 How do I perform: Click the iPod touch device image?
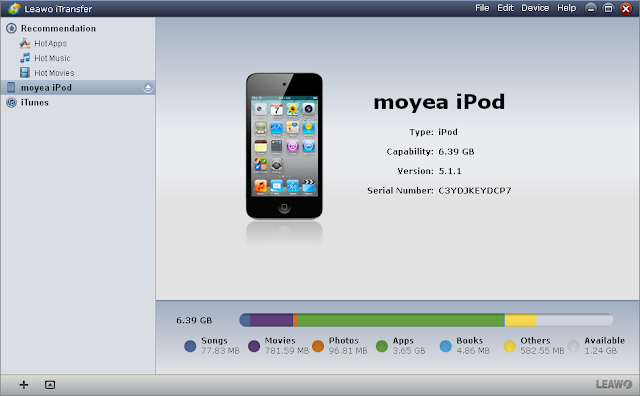pyautogui.click(x=284, y=146)
